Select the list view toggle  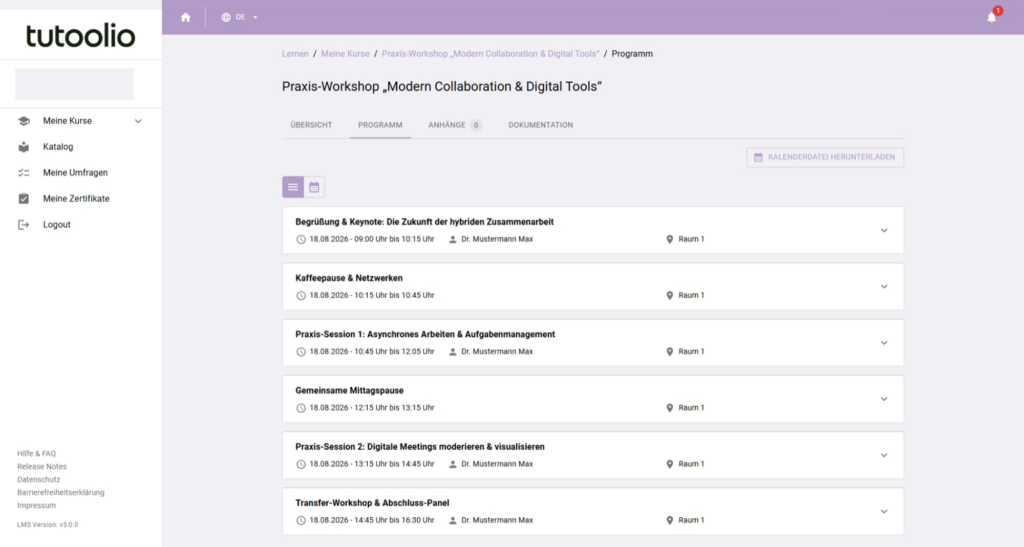(x=293, y=187)
